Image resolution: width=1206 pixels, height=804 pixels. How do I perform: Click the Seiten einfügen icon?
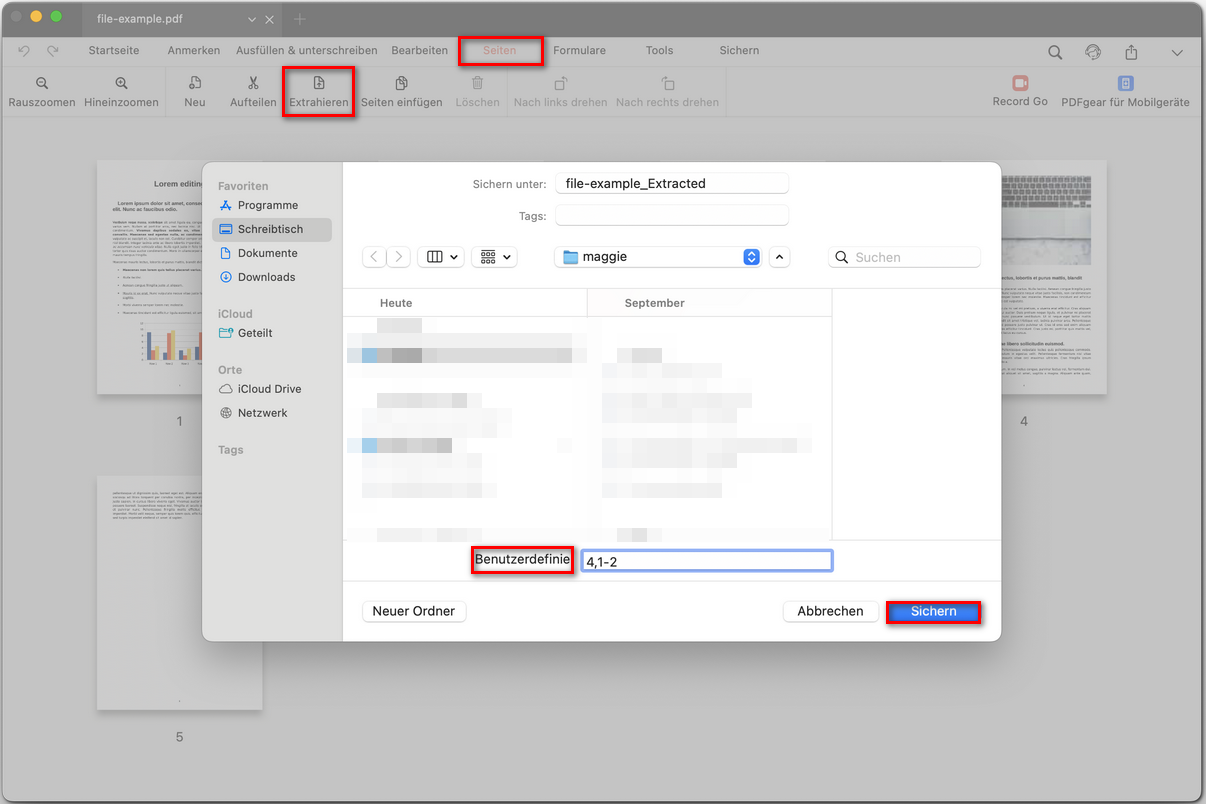pyautogui.click(x=401, y=84)
